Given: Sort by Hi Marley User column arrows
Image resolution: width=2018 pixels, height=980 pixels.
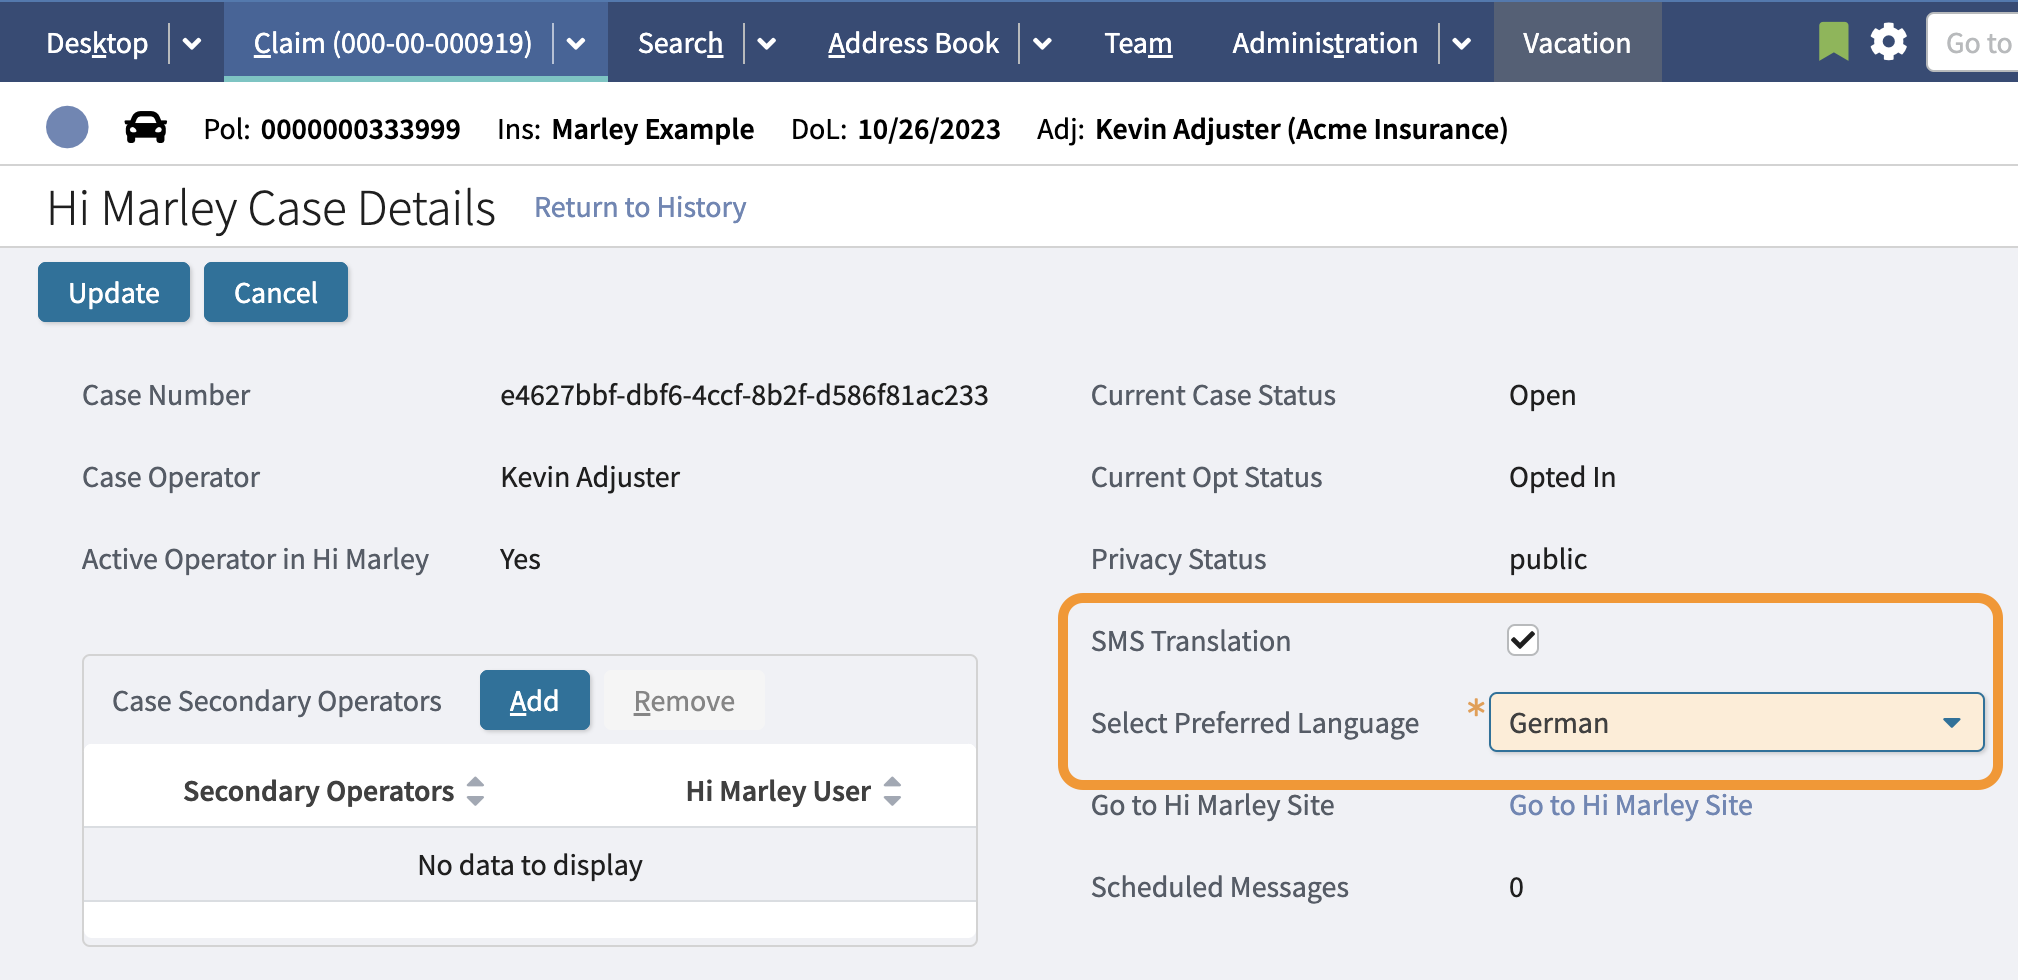Looking at the screenshot, I should tap(893, 791).
